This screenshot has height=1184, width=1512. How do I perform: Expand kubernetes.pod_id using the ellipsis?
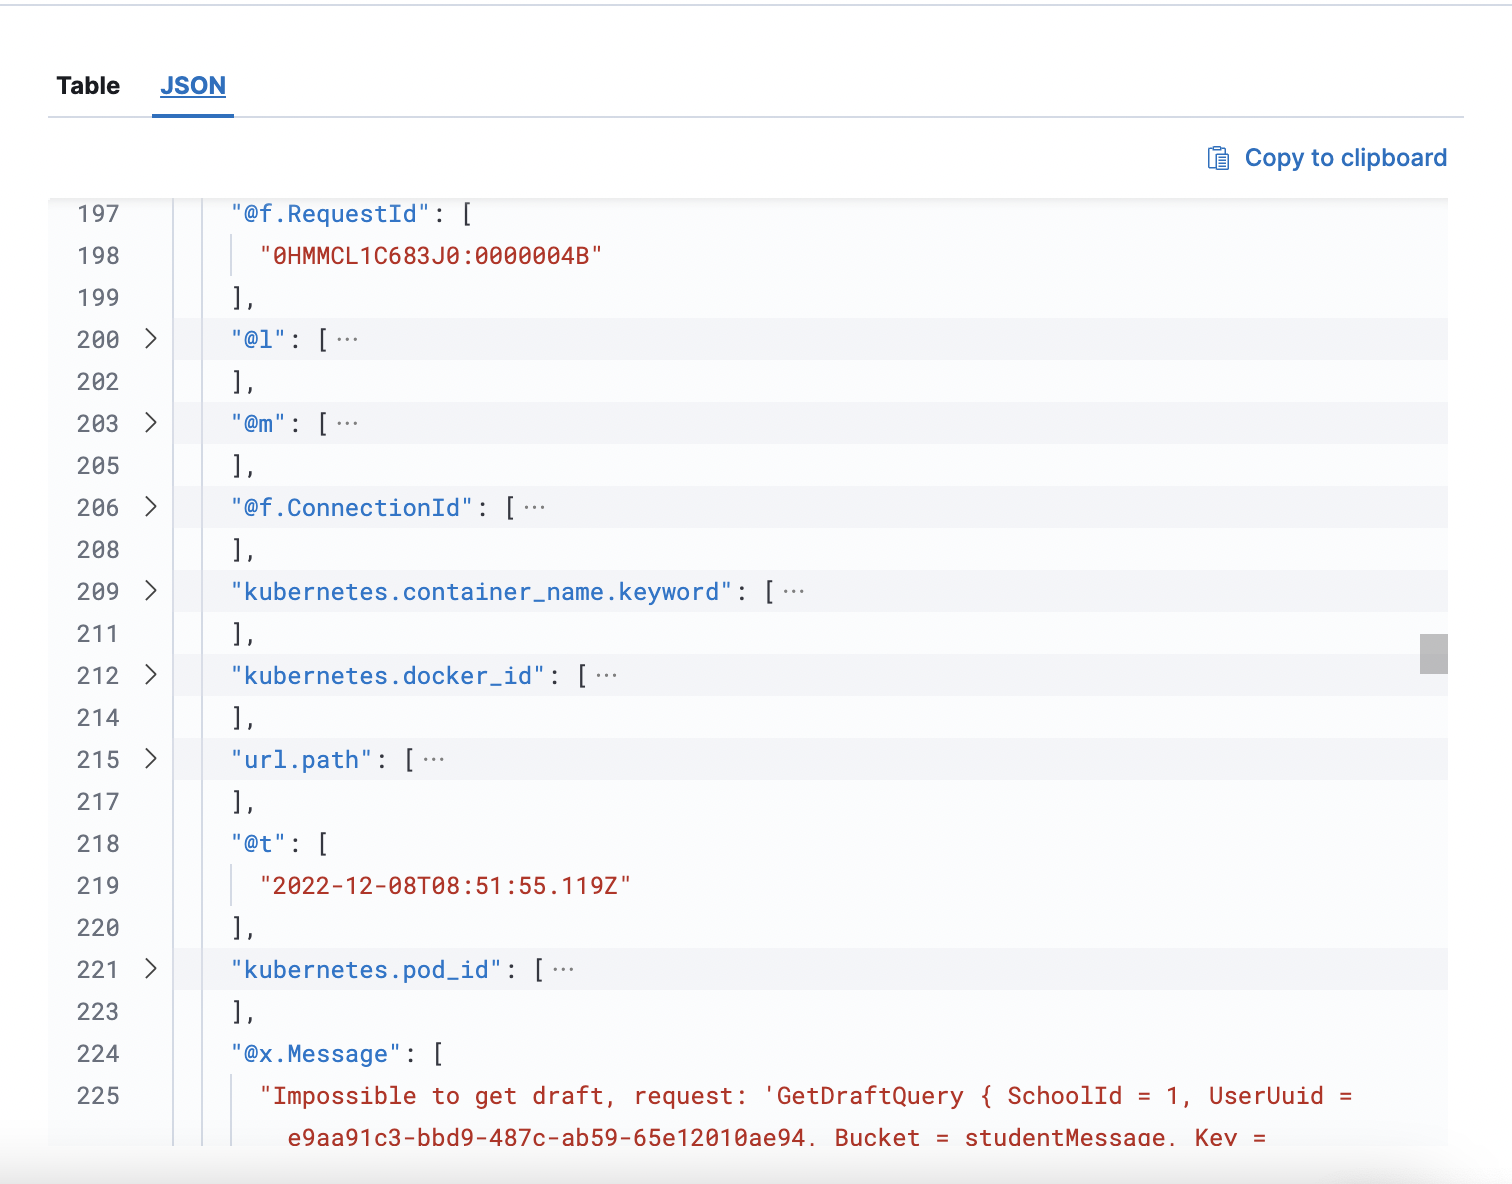pos(562,968)
